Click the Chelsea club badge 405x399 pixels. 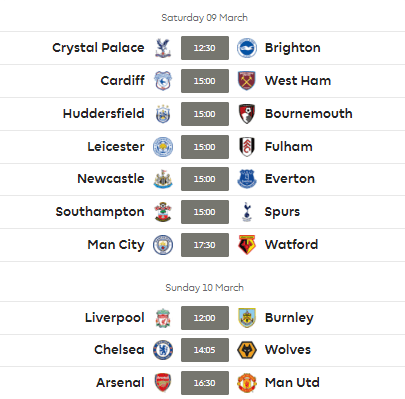[163, 350]
